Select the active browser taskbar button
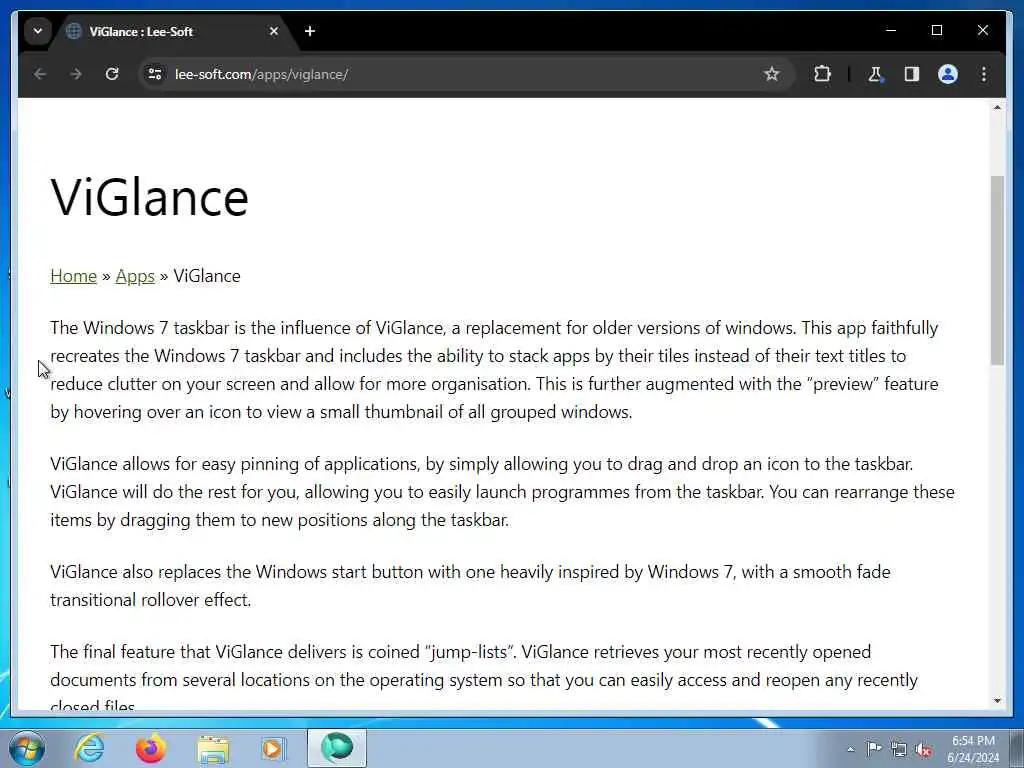This screenshot has width=1024, height=768. click(x=336, y=748)
